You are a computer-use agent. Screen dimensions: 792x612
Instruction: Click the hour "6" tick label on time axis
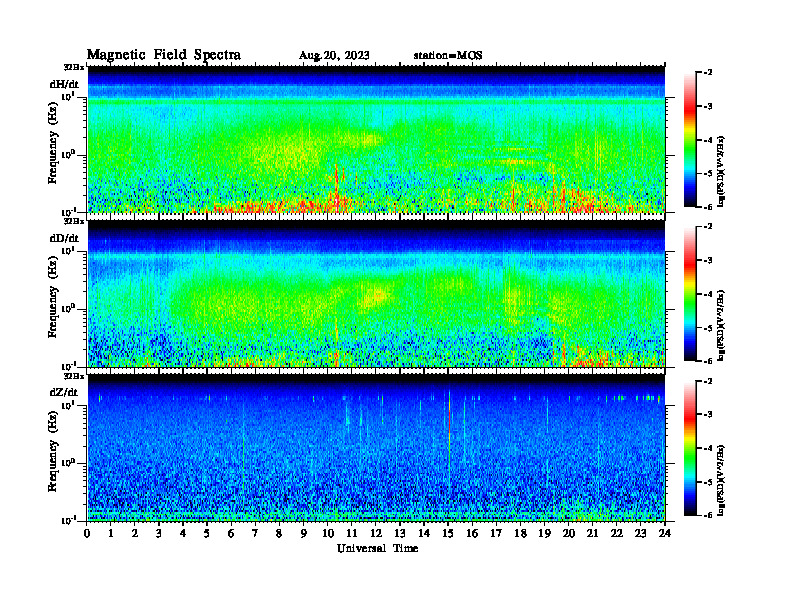pos(231,533)
